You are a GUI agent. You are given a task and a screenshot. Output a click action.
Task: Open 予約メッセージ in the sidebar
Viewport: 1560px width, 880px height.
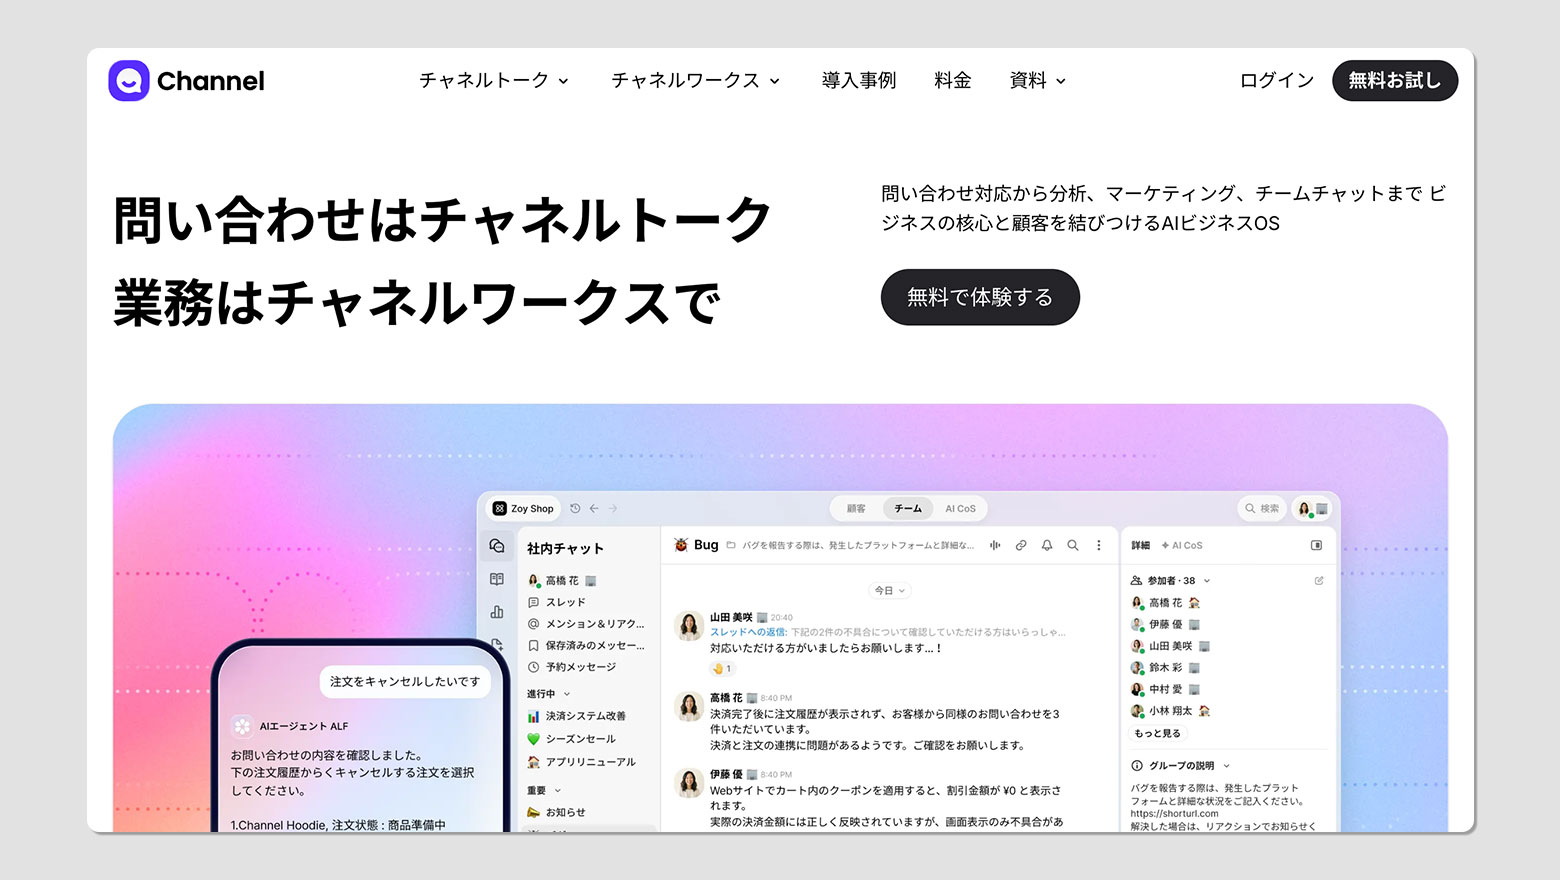(x=572, y=667)
